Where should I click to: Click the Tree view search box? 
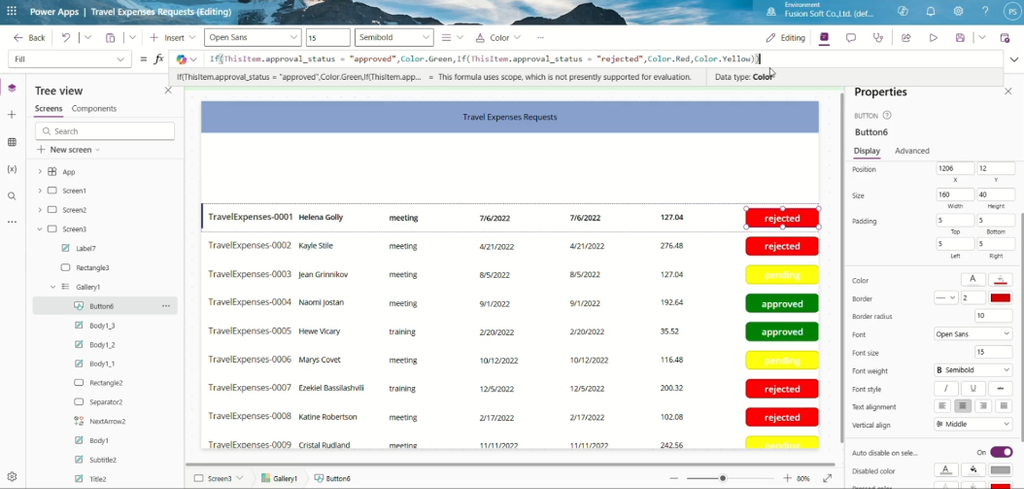(105, 131)
